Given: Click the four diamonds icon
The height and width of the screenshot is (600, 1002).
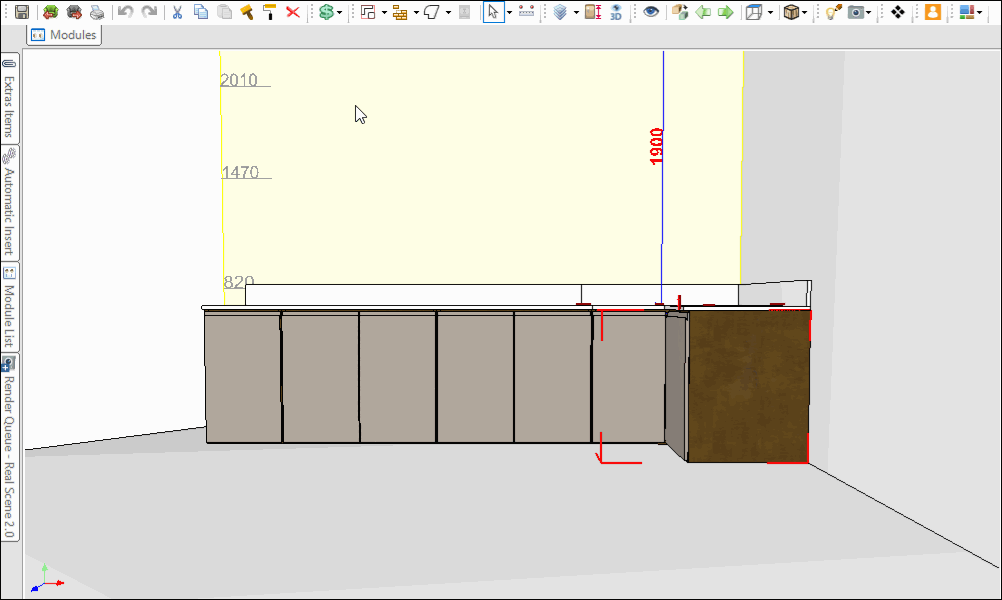Looking at the screenshot, I should pos(898,12).
